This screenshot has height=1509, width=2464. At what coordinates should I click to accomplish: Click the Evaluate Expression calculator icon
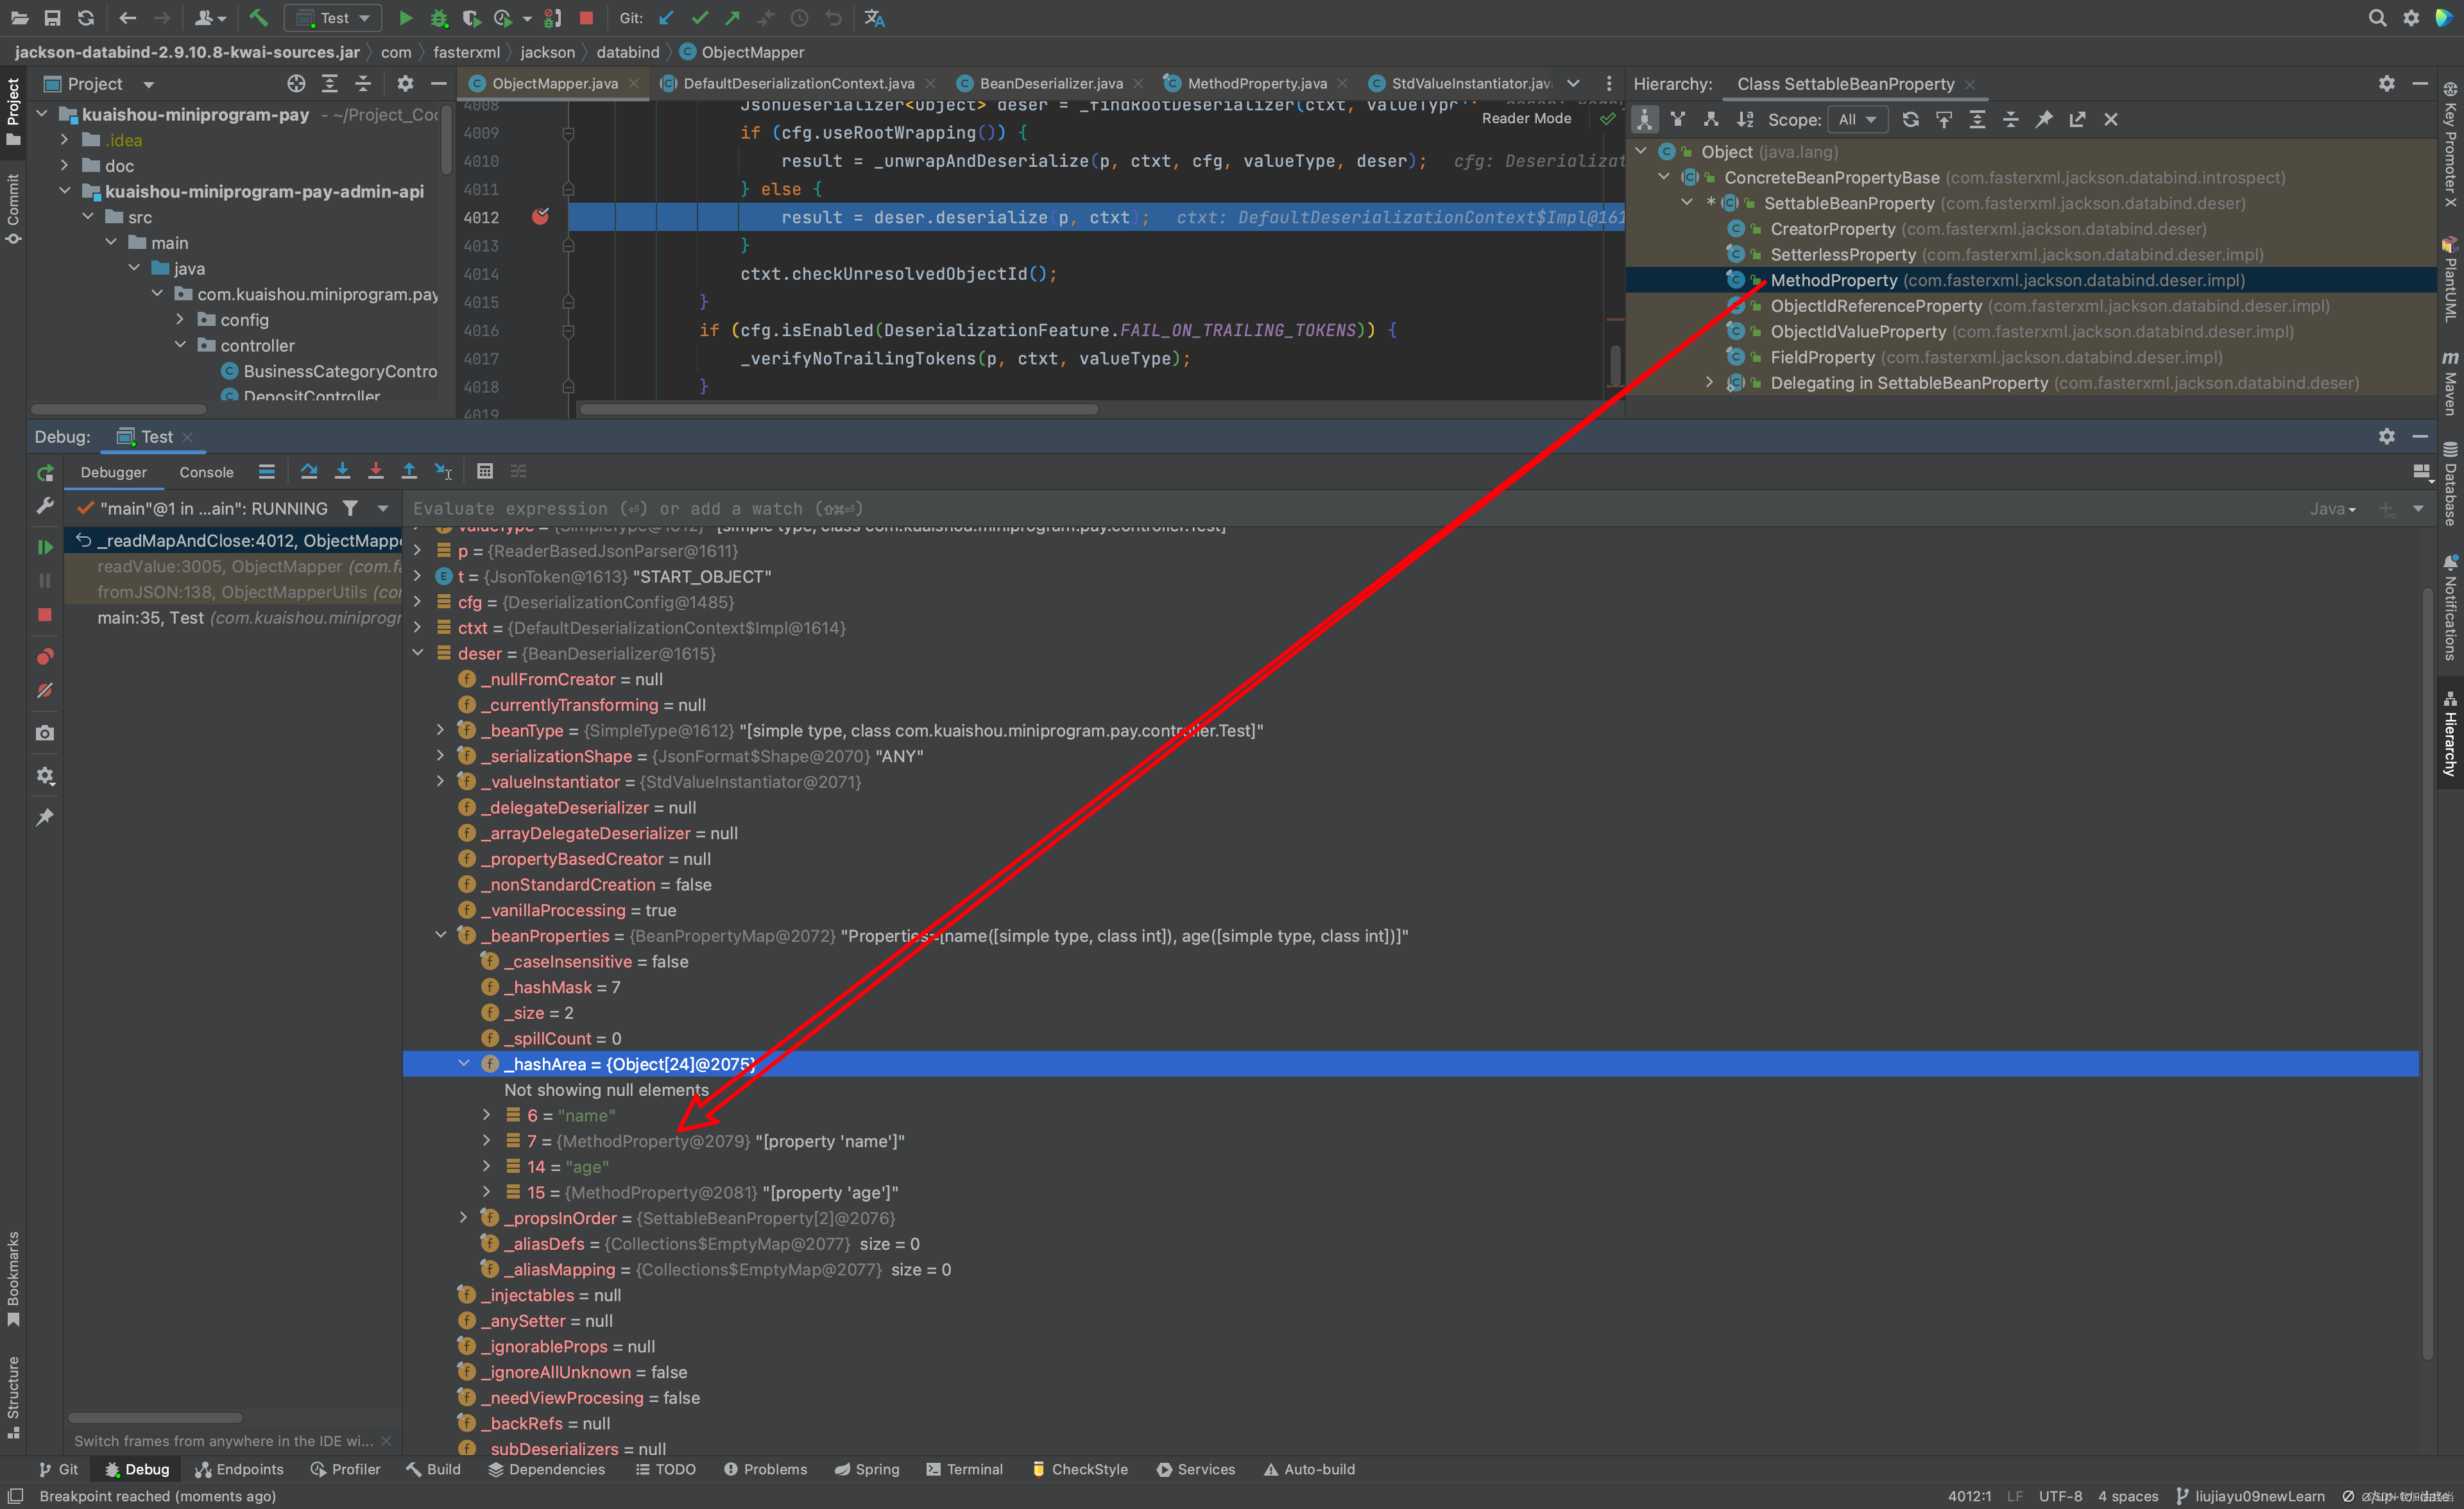(485, 471)
